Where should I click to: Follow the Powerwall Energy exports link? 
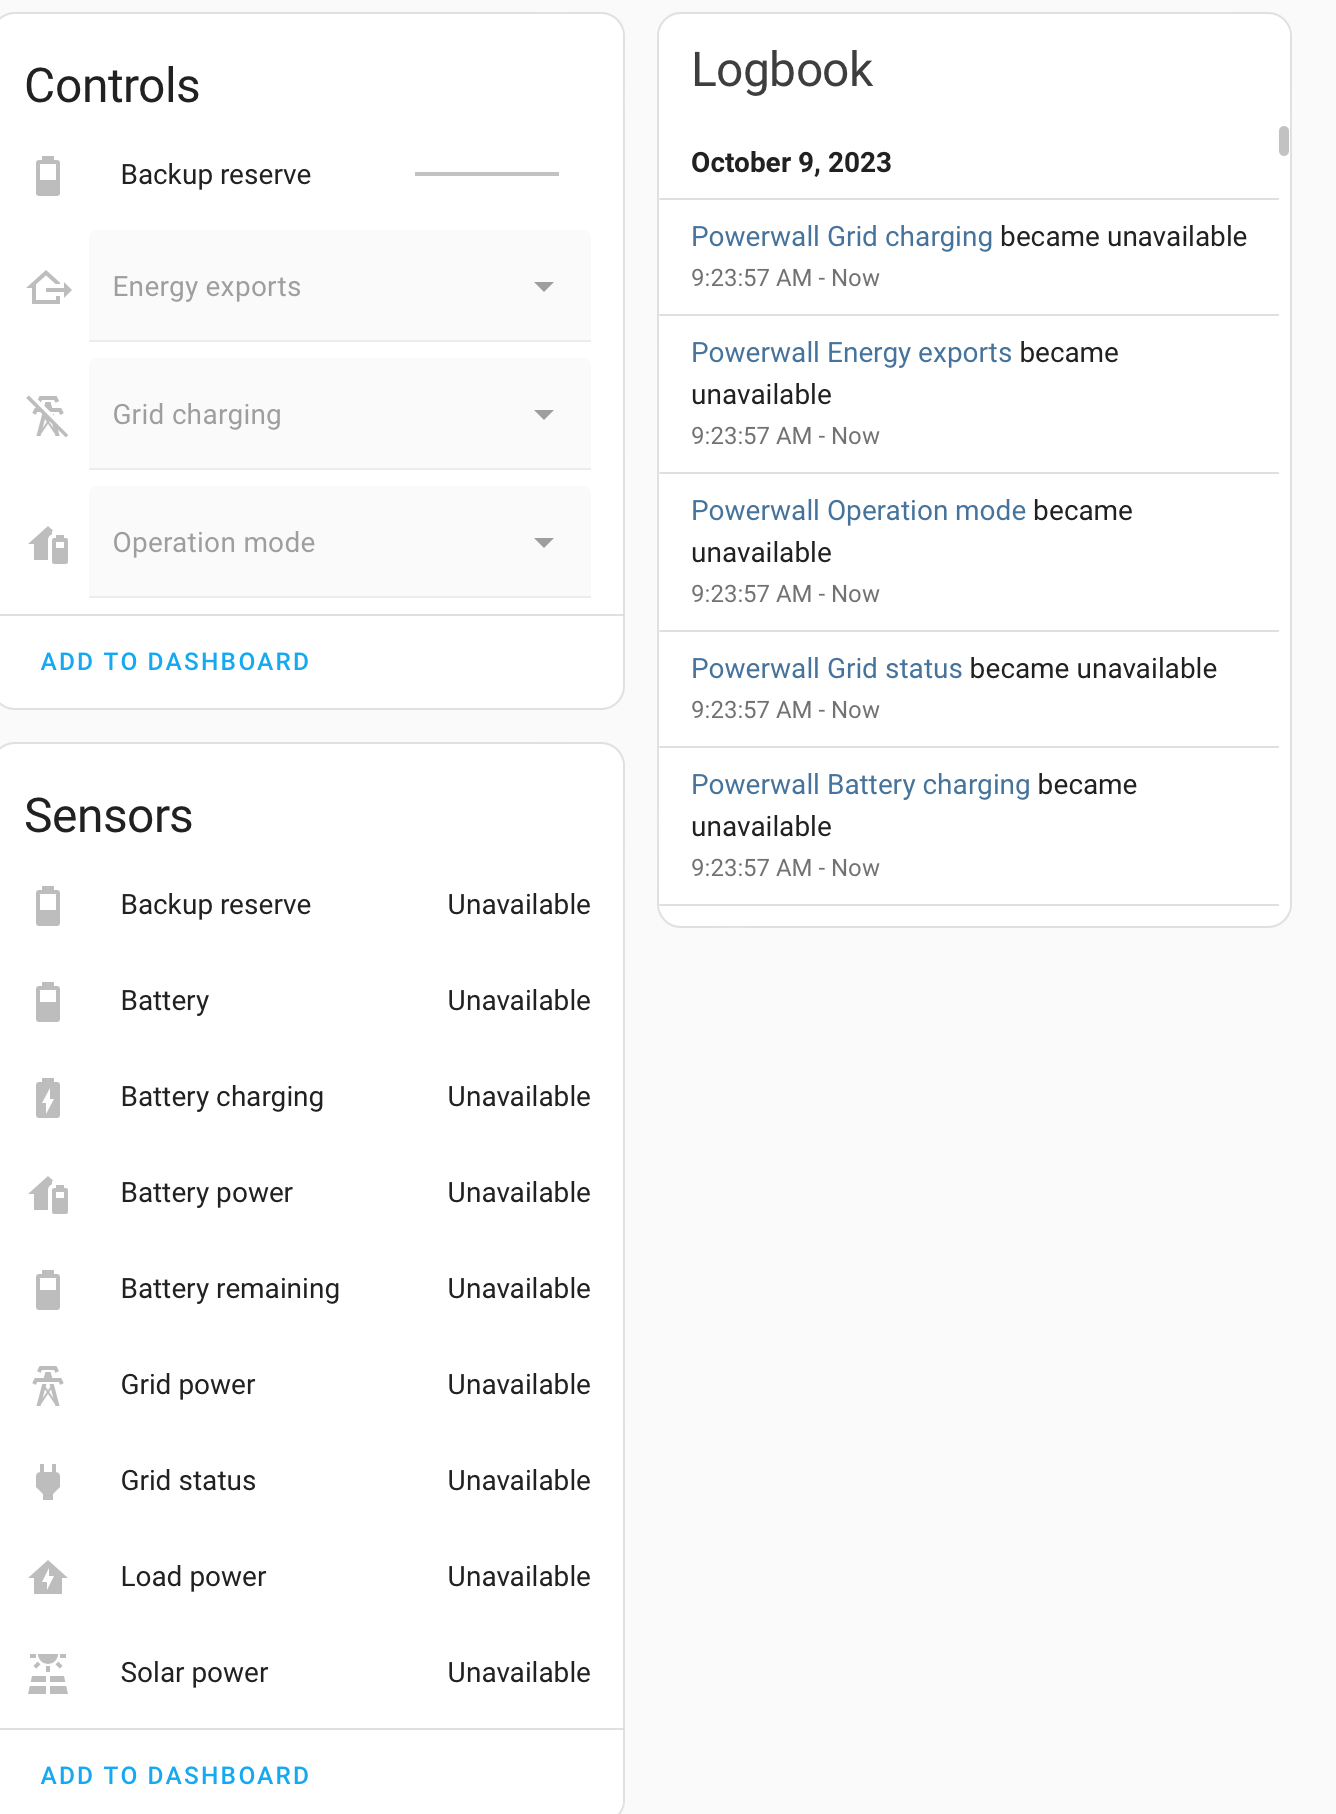pos(850,352)
